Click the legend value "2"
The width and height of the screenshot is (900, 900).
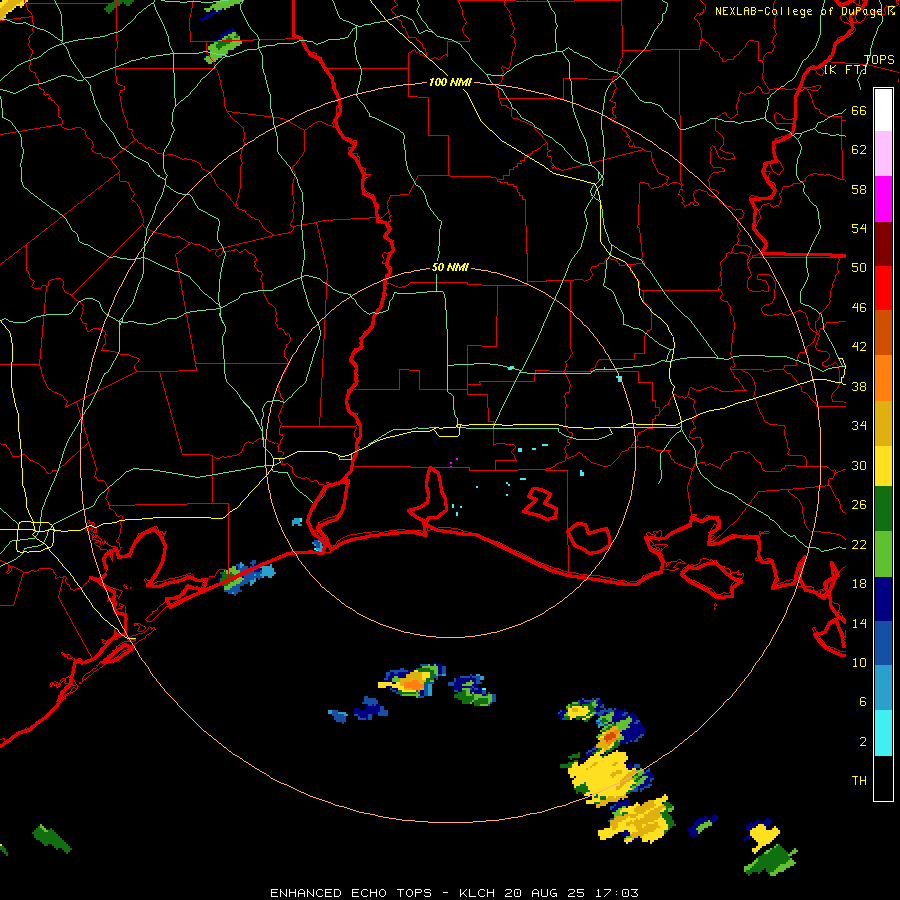pos(863,741)
